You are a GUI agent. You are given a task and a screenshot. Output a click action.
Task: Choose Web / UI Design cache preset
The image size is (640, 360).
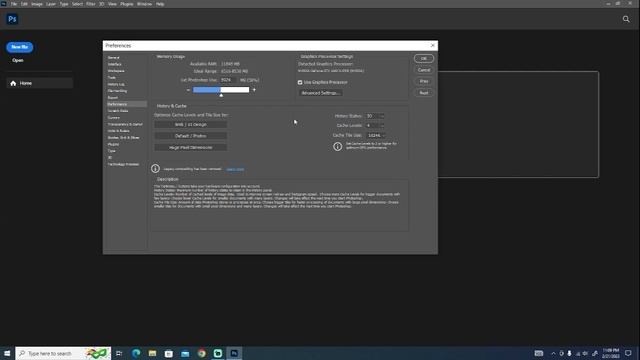pyautogui.click(x=191, y=124)
